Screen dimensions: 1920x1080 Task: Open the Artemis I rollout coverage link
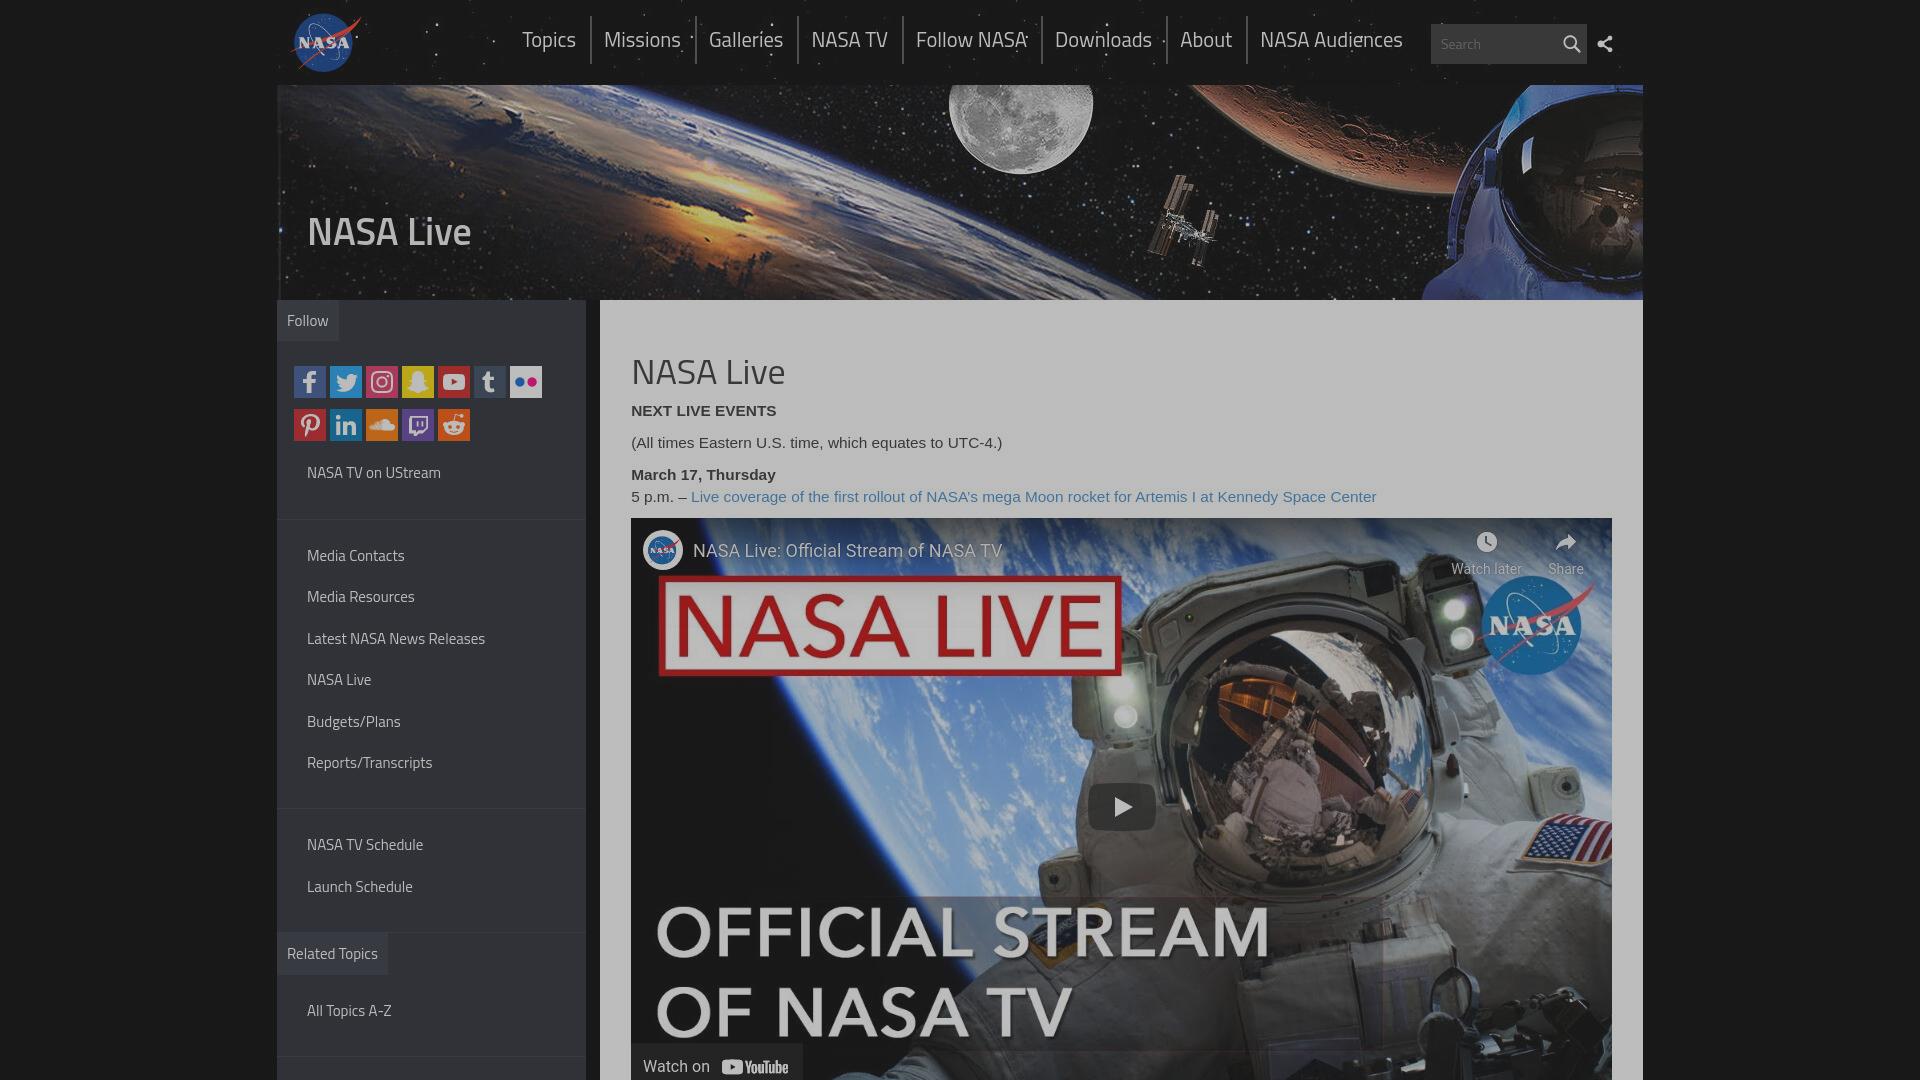coord(1033,497)
